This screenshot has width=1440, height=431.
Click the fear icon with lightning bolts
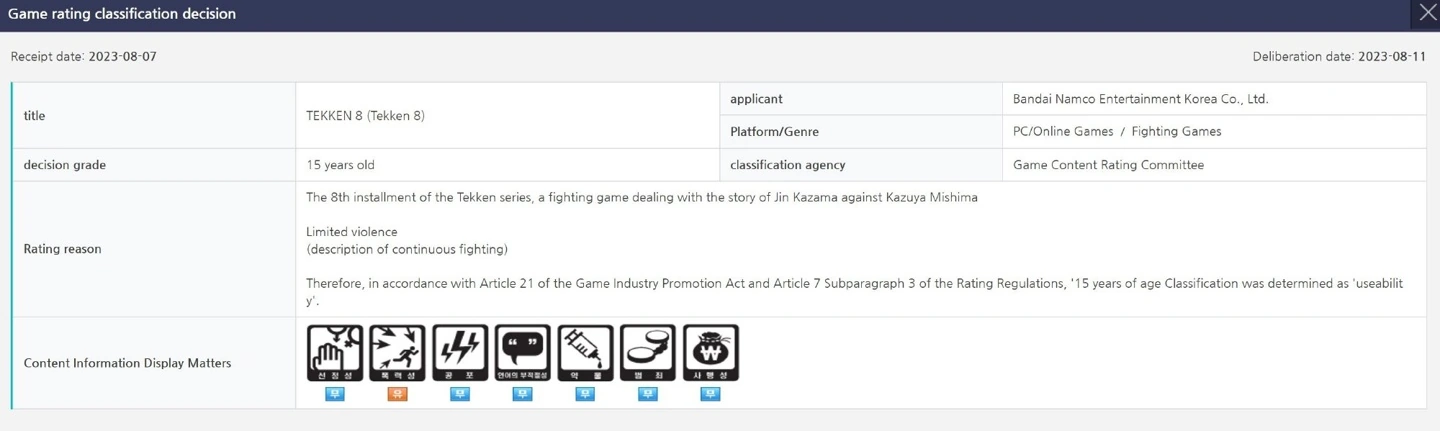point(460,352)
